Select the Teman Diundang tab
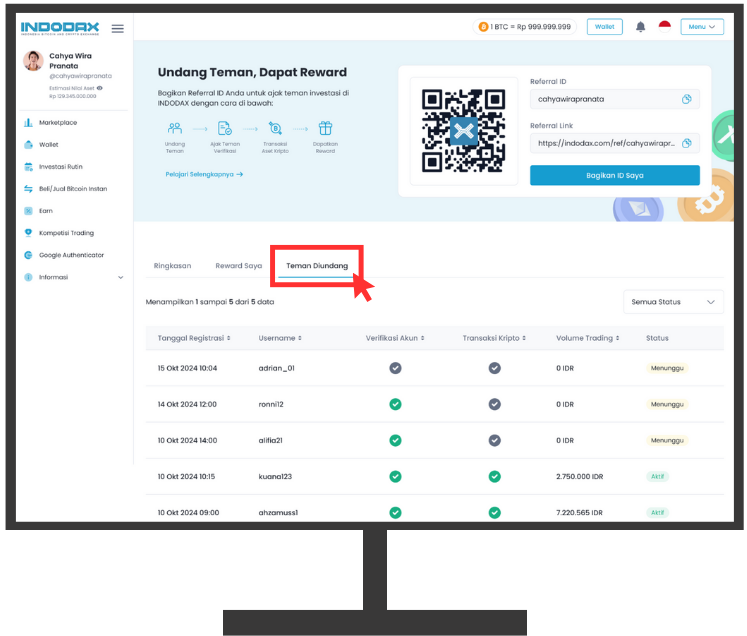 coord(317,266)
